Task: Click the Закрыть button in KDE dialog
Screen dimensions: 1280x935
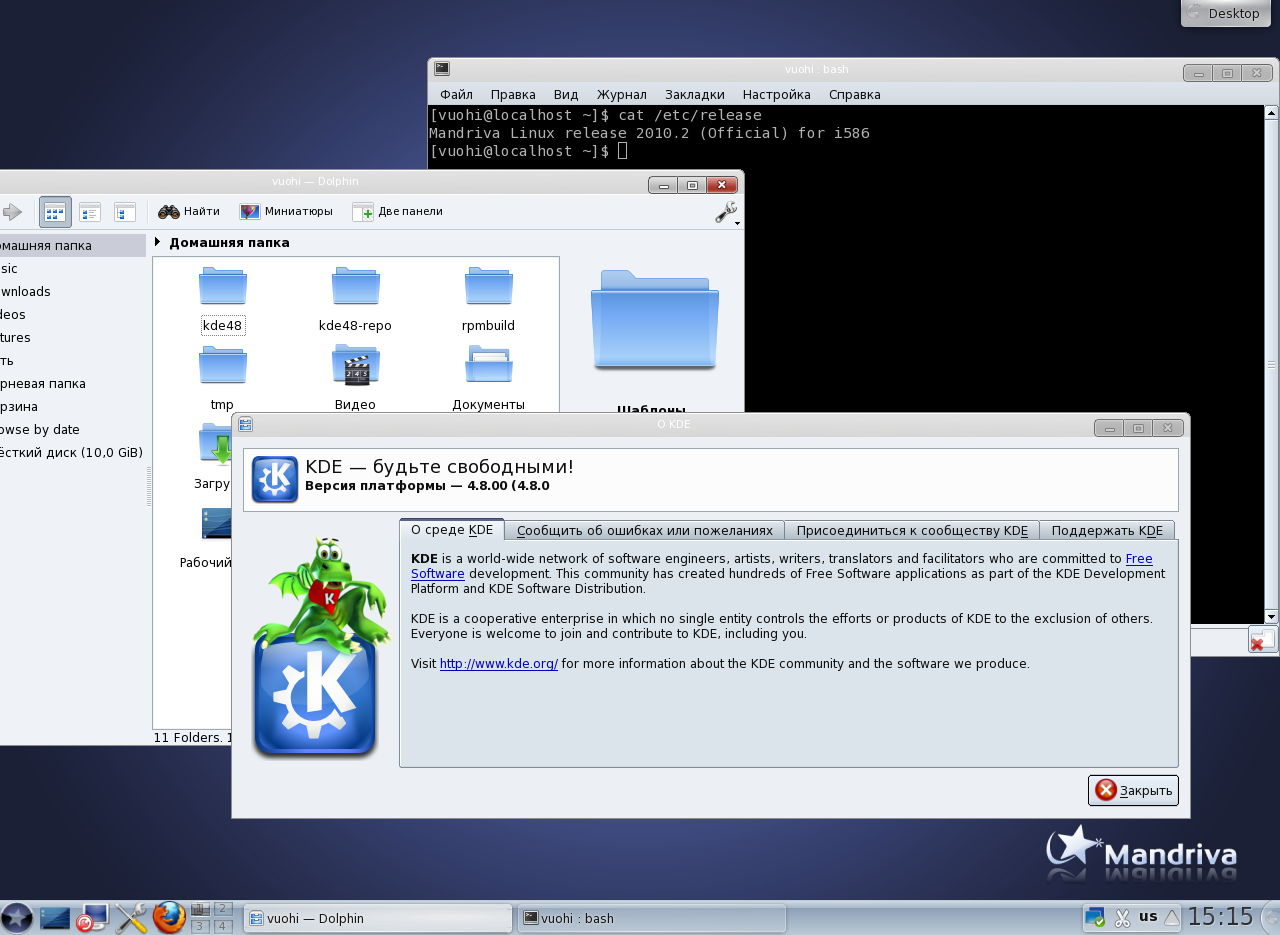Action: pyautogui.click(x=1133, y=790)
